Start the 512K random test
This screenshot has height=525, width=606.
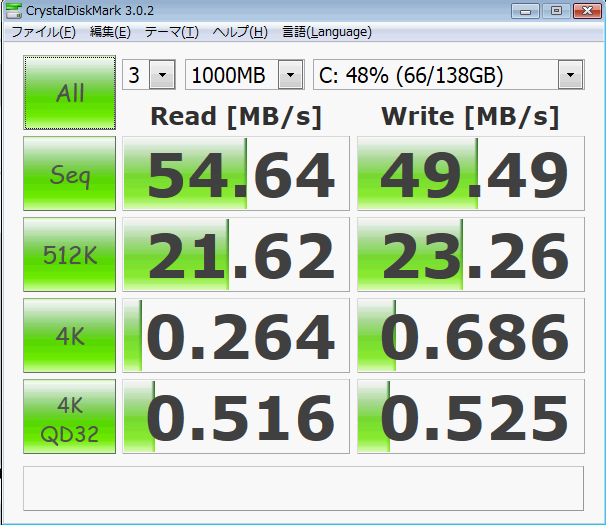(70, 256)
